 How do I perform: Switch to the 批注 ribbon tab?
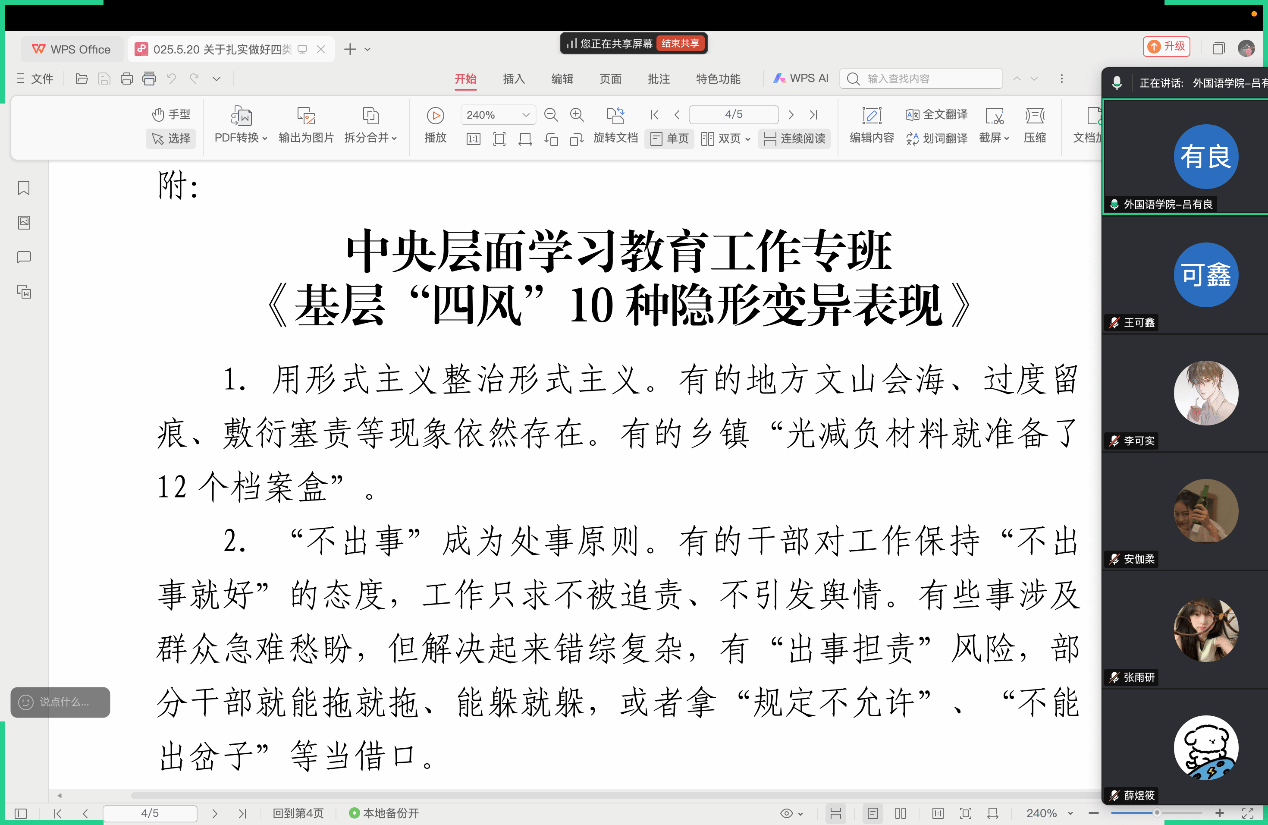point(659,79)
